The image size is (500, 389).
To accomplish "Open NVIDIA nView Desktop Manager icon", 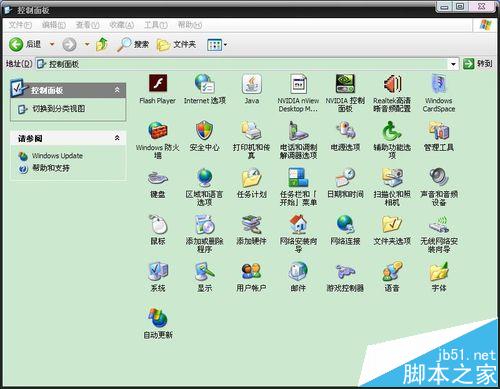I will 298,83.
